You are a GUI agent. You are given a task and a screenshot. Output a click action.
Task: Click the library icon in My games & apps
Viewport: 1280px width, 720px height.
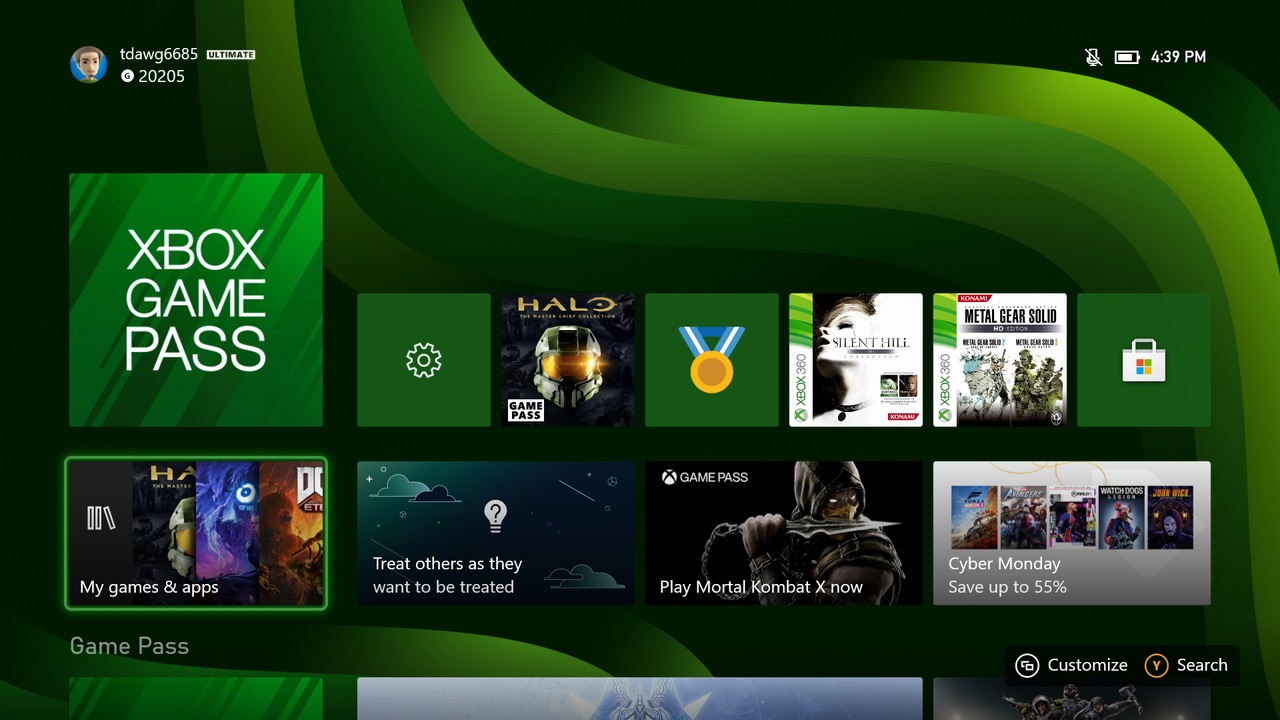(100, 517)
